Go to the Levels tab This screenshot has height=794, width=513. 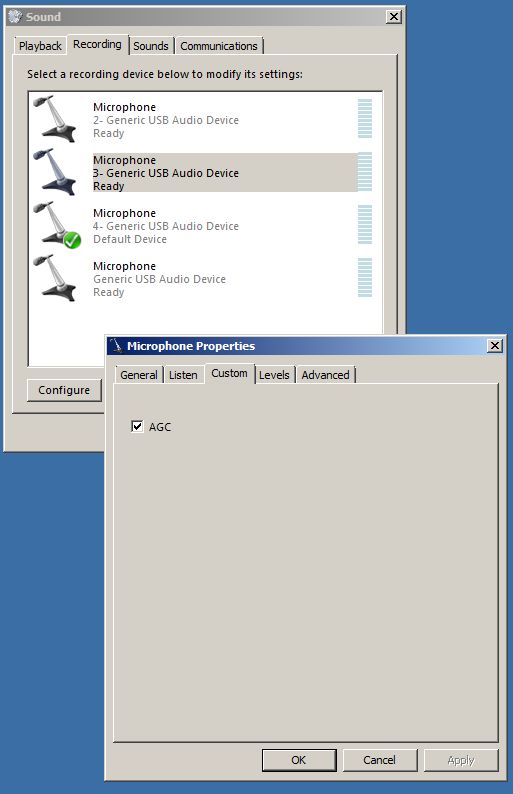[274, 375]
